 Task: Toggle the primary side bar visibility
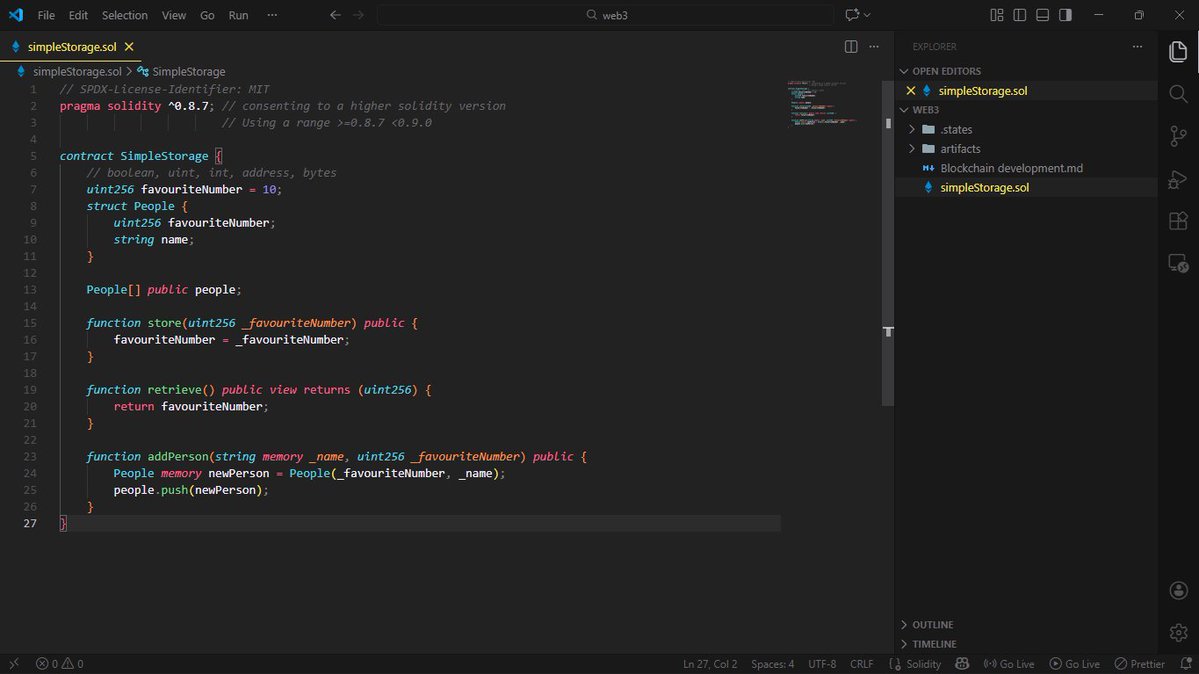pyautogui.click(x=1019, y=15)
